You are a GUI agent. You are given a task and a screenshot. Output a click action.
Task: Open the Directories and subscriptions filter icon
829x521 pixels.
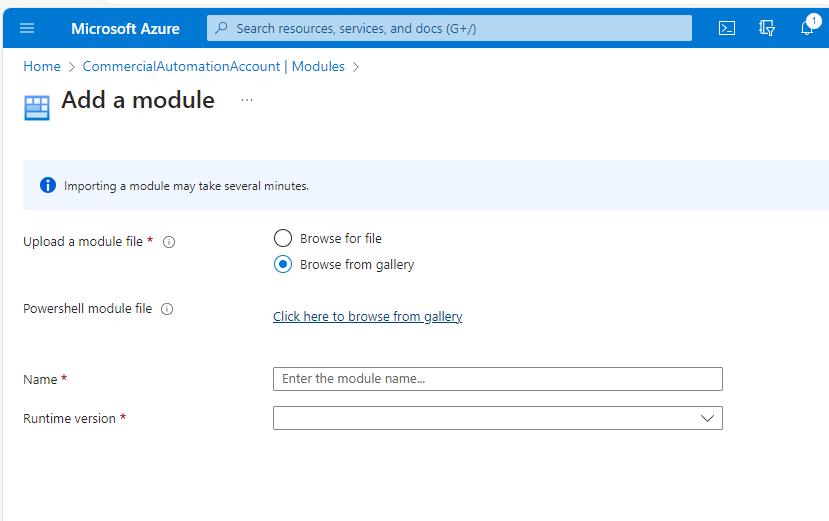(x=767, y=28)
